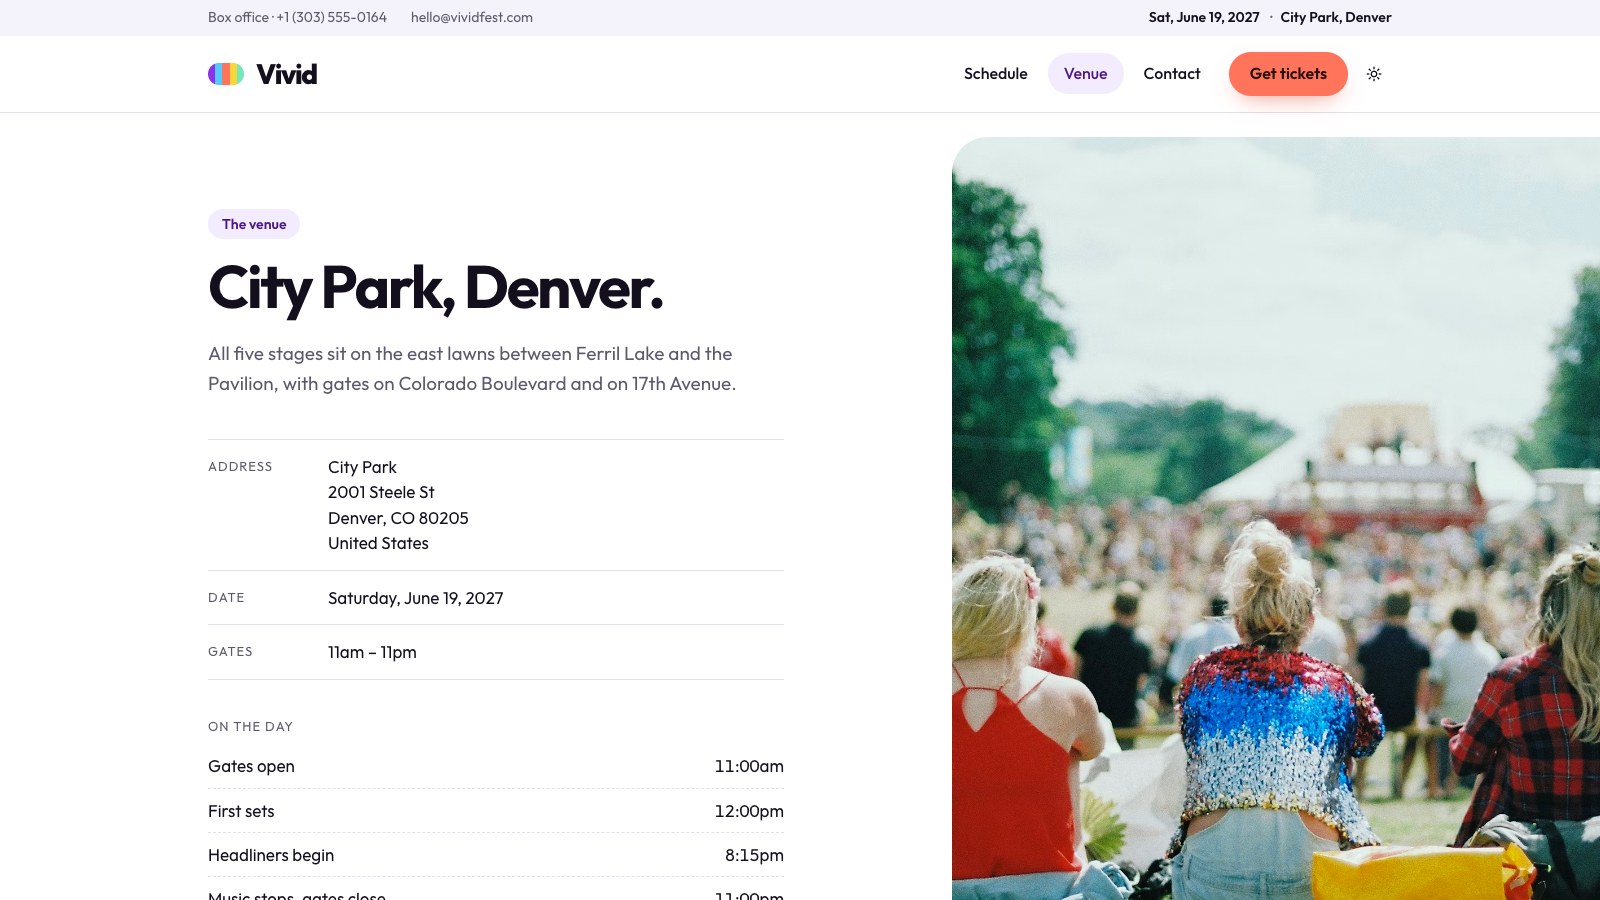Click the Saturday, June 19, 2027 date value
1600x900 pixels.
click(x=415, y=598)
